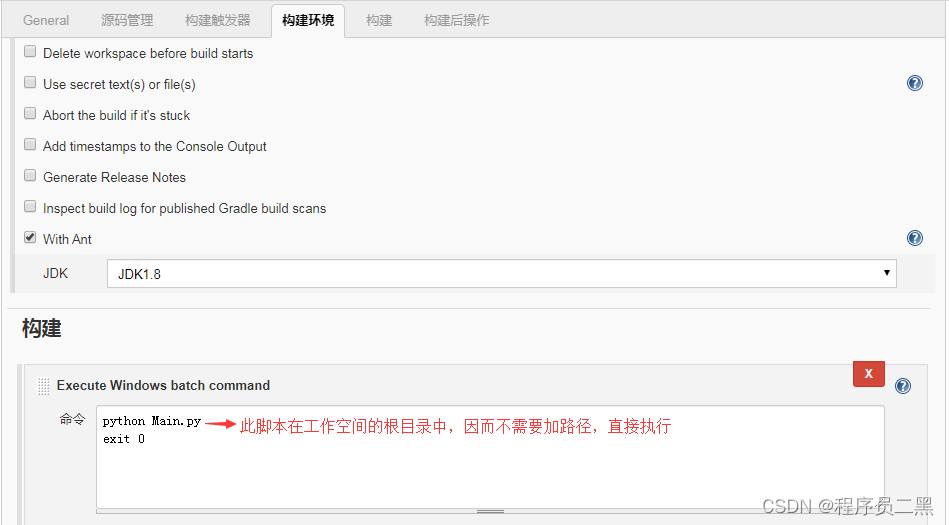The height and width of the screenshot is (525, 949).
Task: Check Use secret text(s) or file(s)
Action: (30, 82)
